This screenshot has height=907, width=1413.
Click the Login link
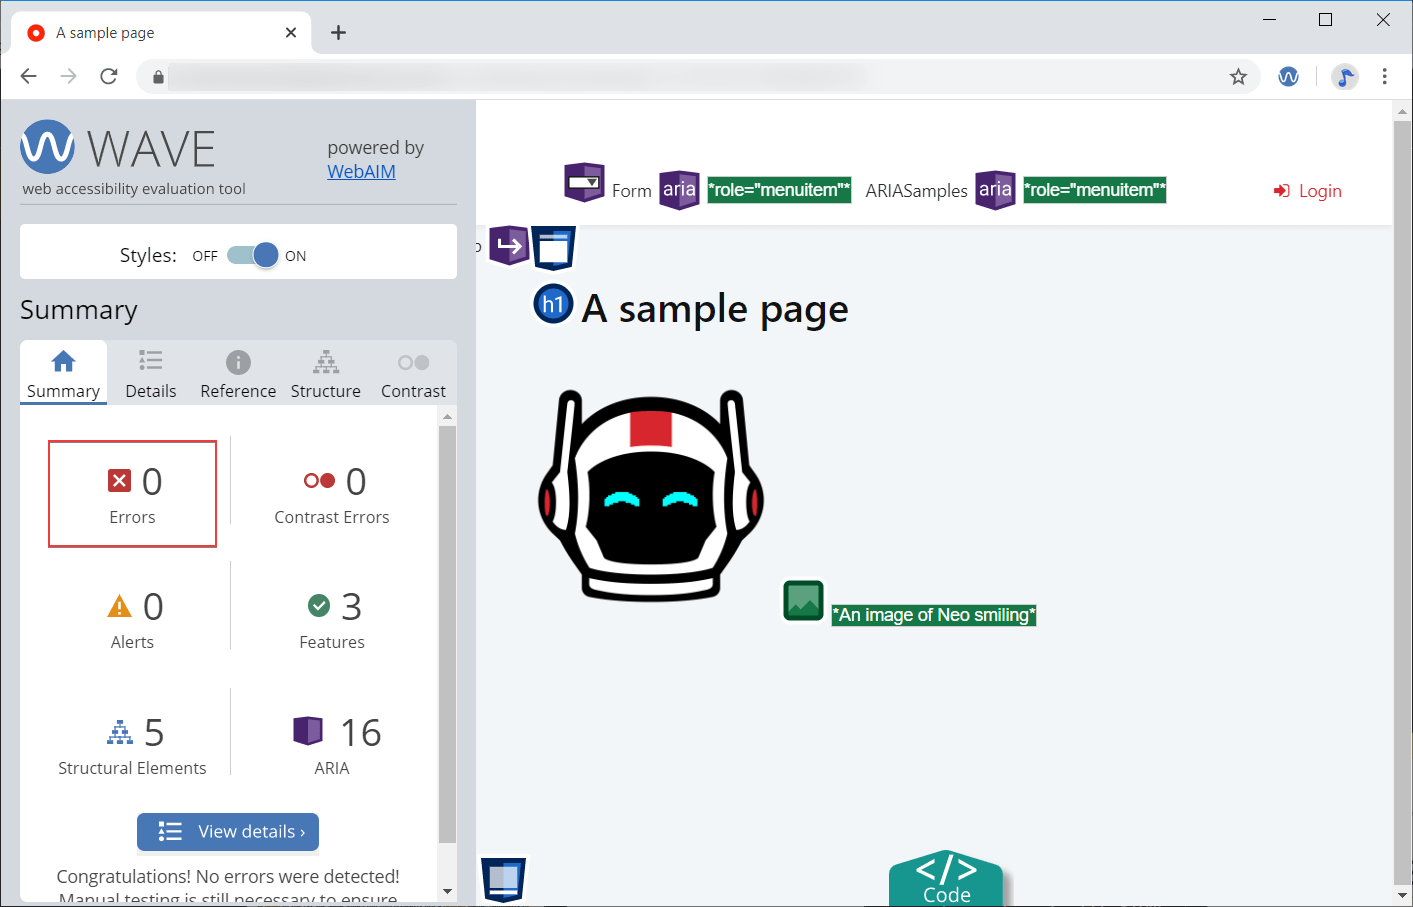1308,191
